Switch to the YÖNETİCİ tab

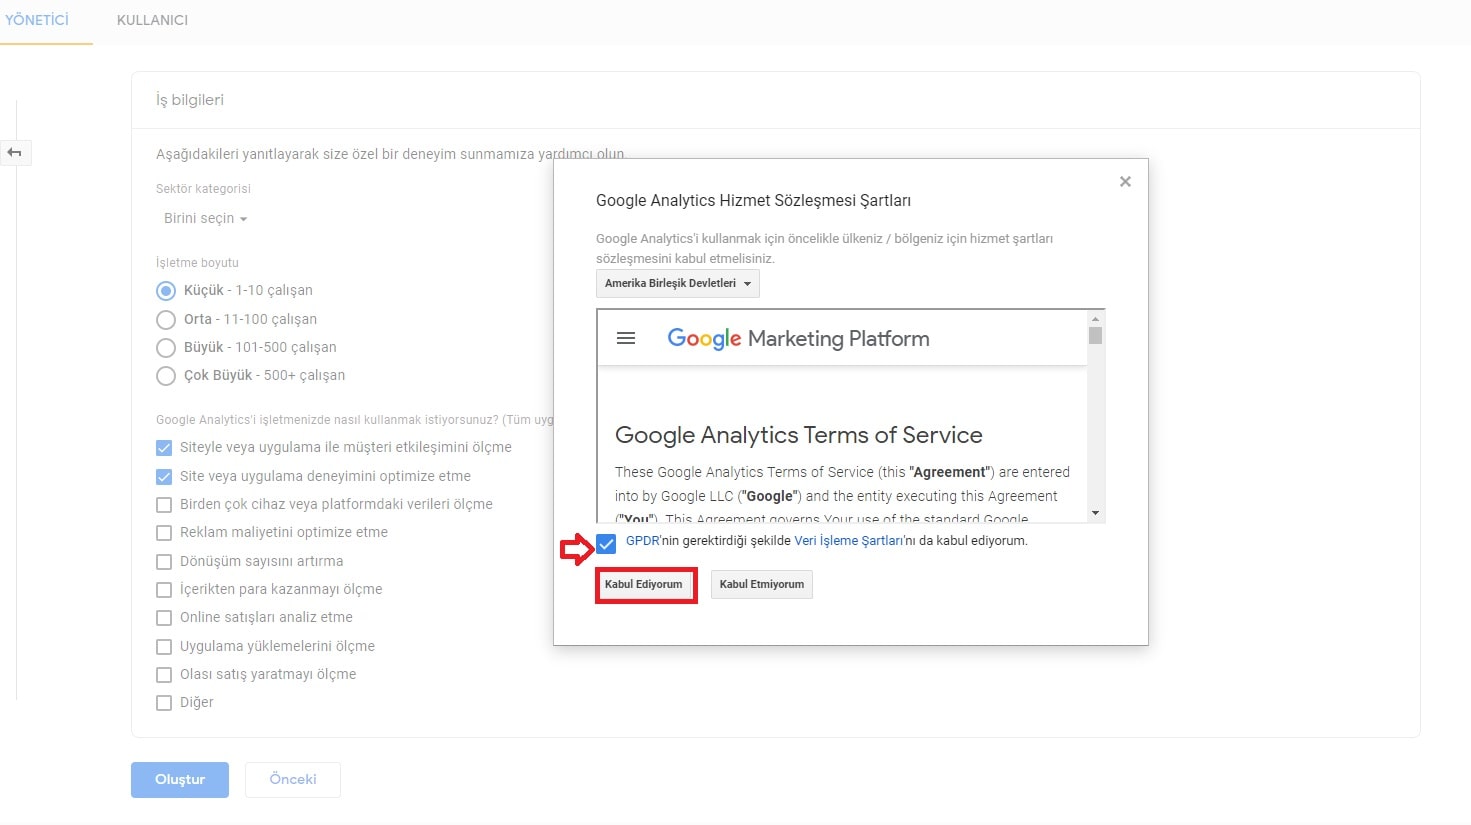coord(37,20)
